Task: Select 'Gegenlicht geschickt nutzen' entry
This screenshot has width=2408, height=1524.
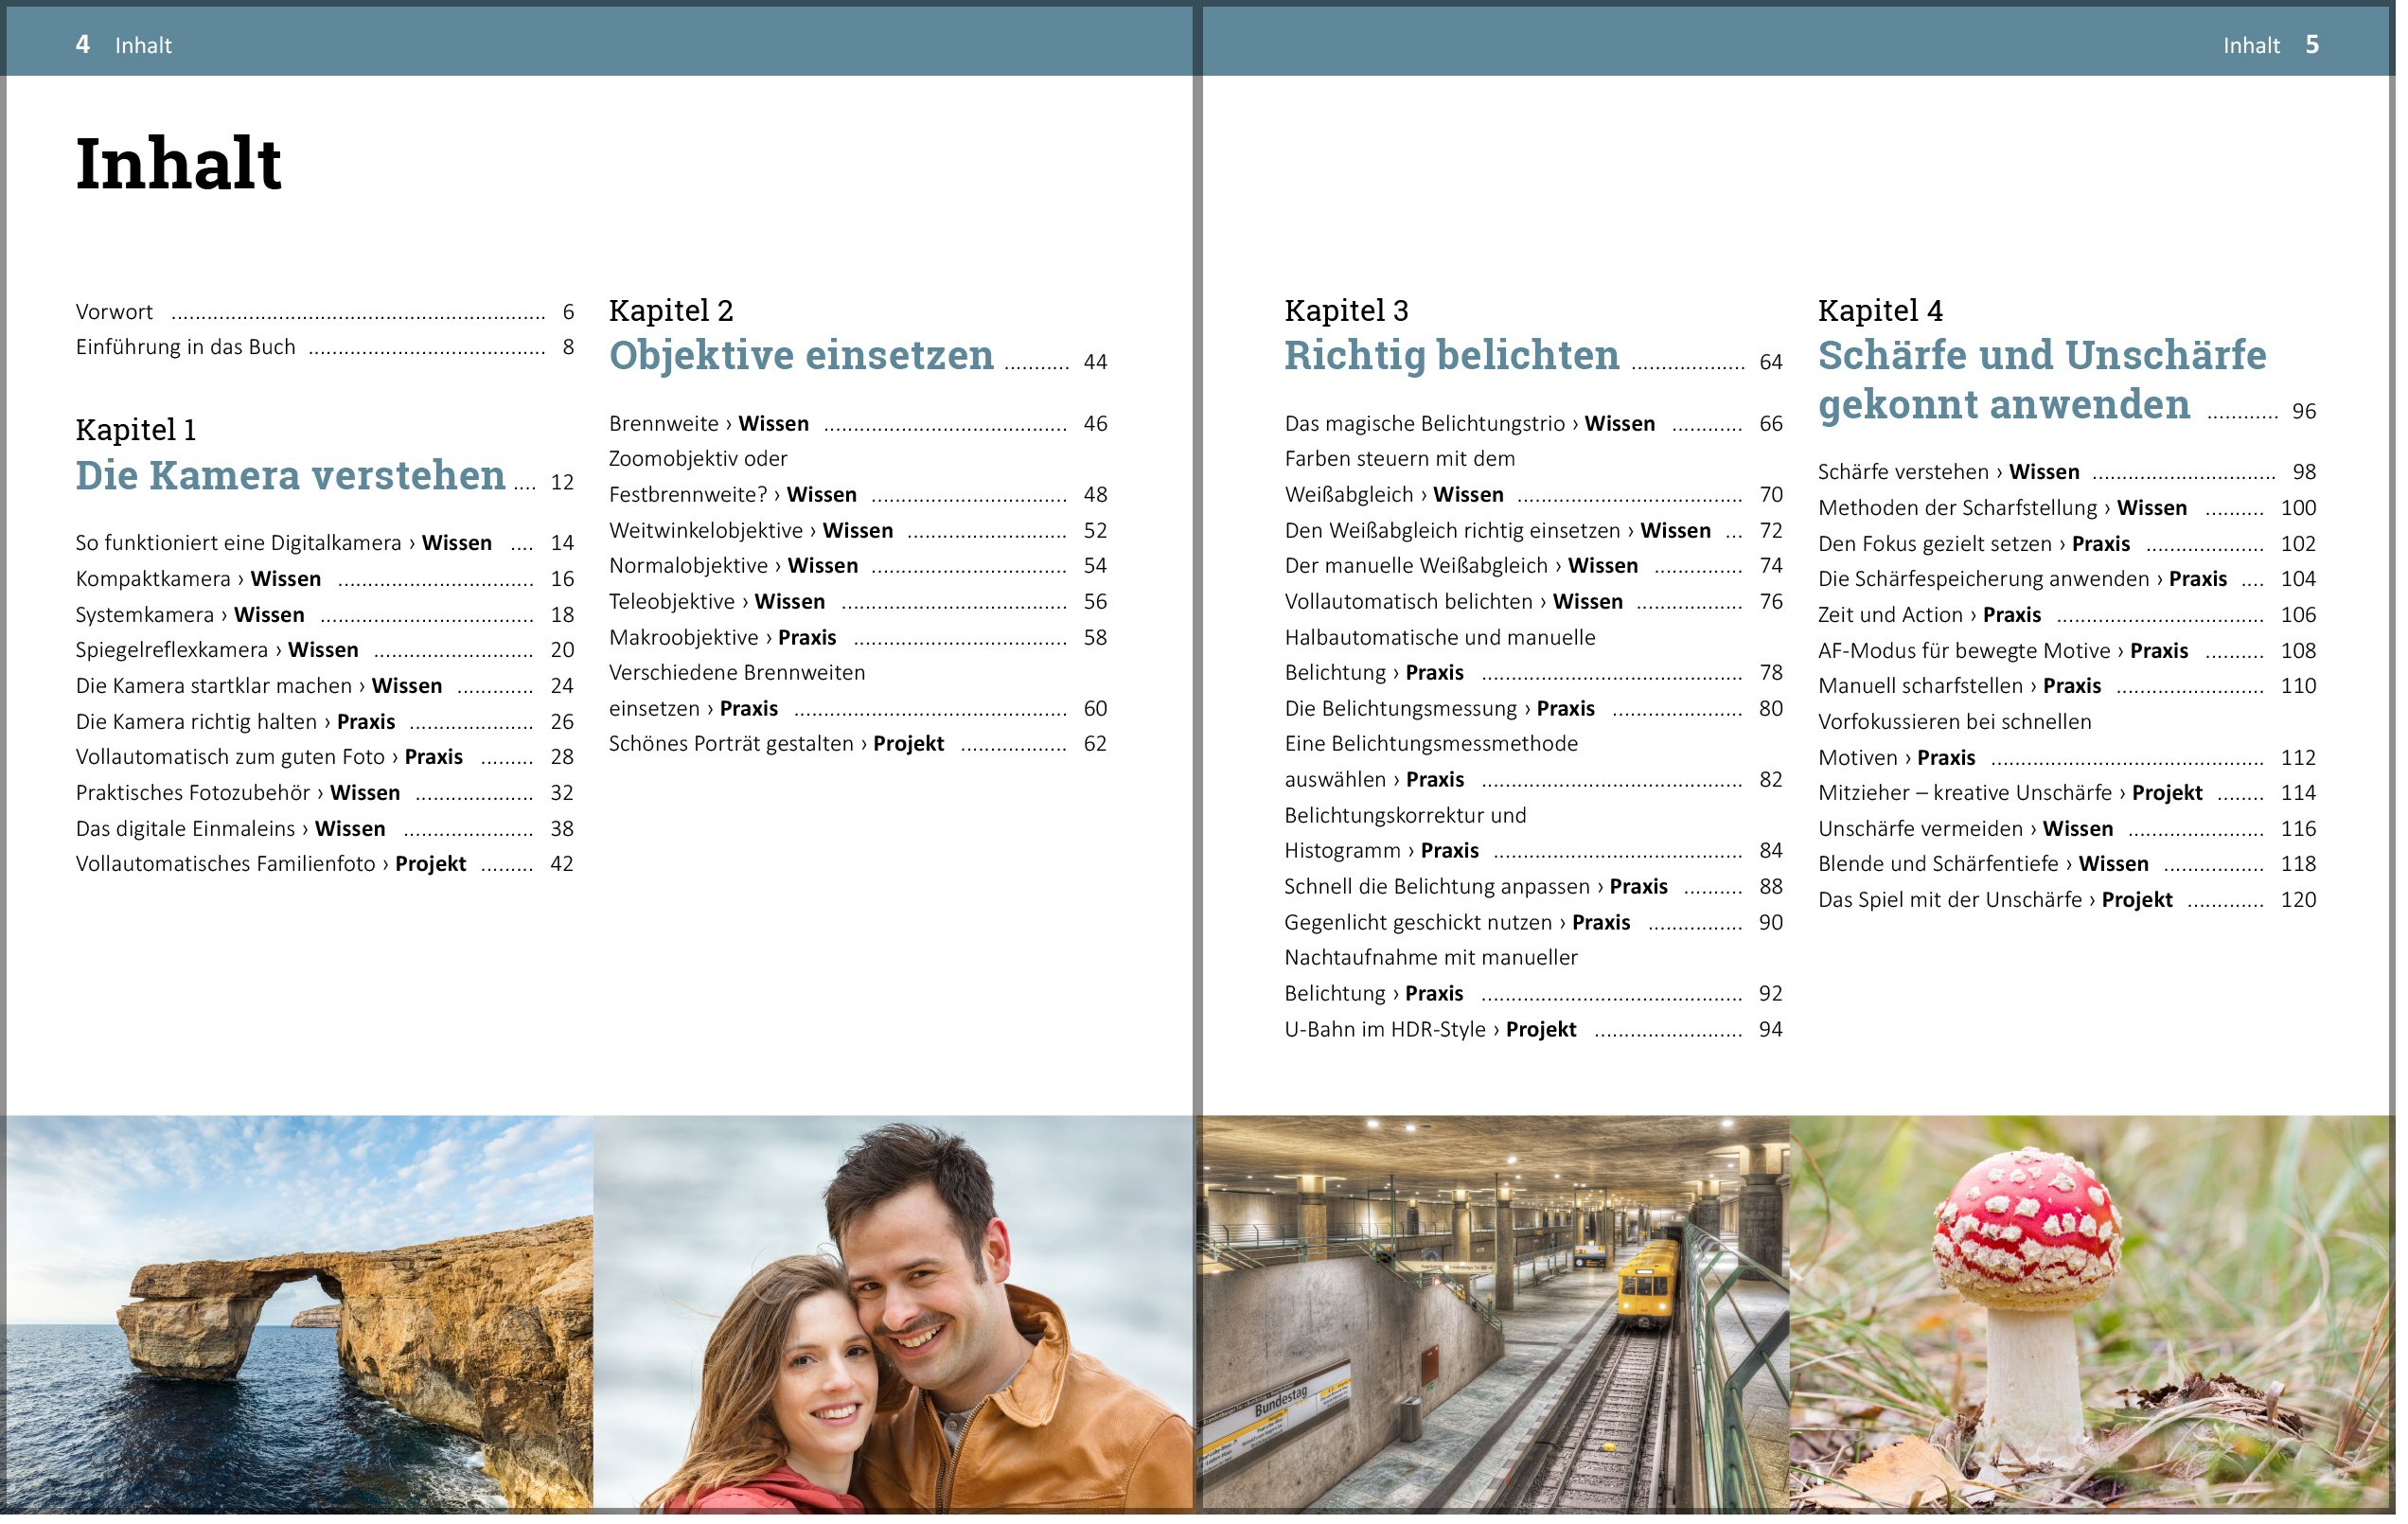Action: tap(1533, 923)
